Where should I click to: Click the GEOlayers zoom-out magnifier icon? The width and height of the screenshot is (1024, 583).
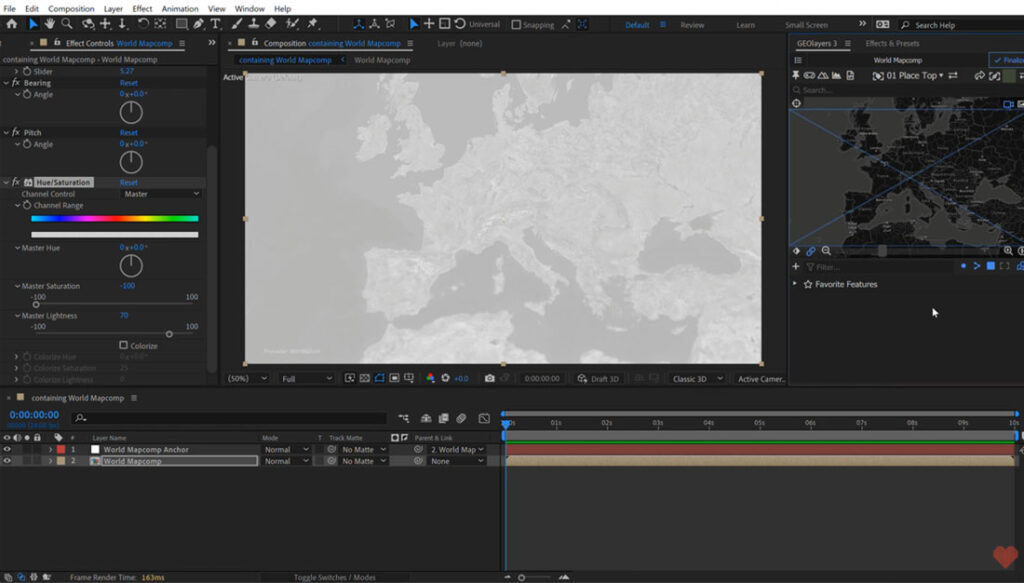pyautogui.click(x=826, y=251)
